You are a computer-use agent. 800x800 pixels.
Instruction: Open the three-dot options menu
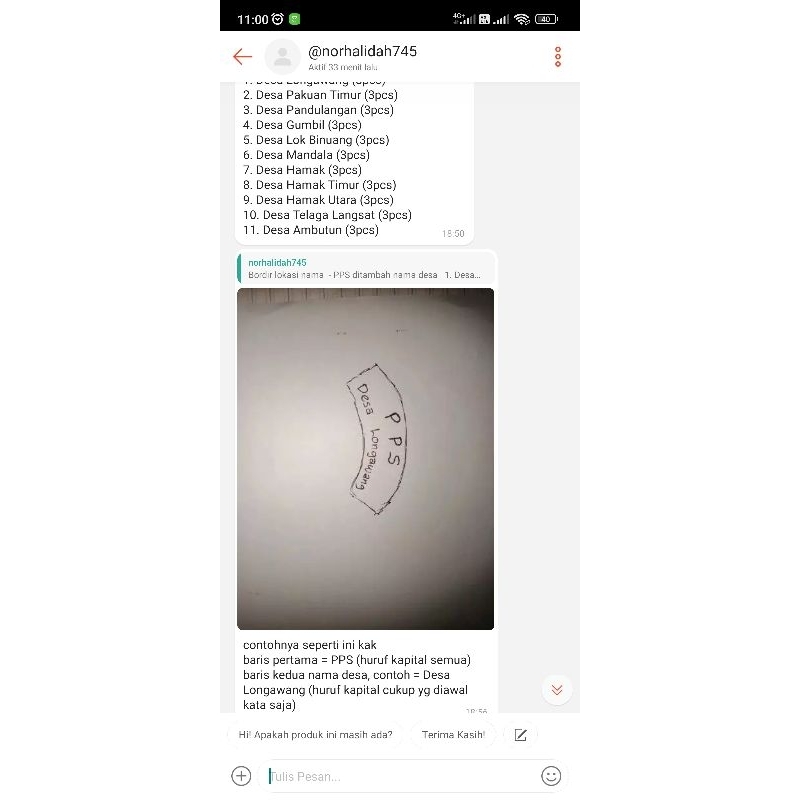pyautogui.click(x=558, y=57)
